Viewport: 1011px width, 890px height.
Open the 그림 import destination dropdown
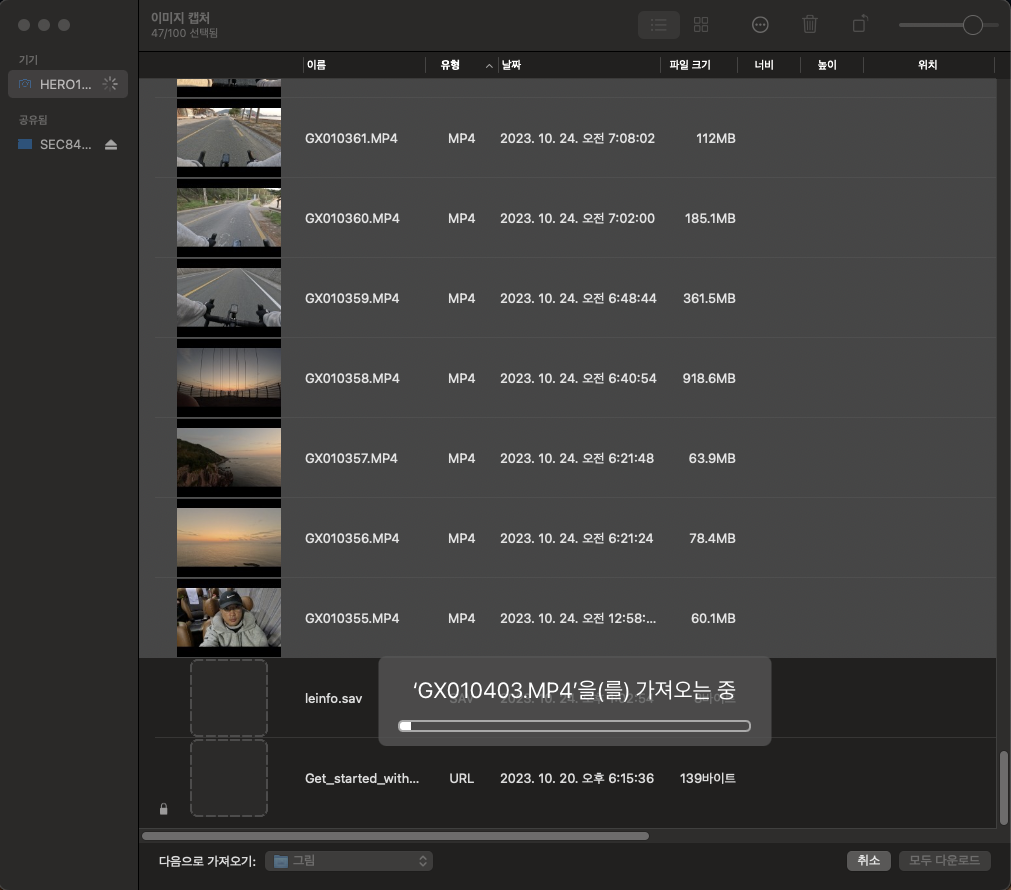[349, 860]
